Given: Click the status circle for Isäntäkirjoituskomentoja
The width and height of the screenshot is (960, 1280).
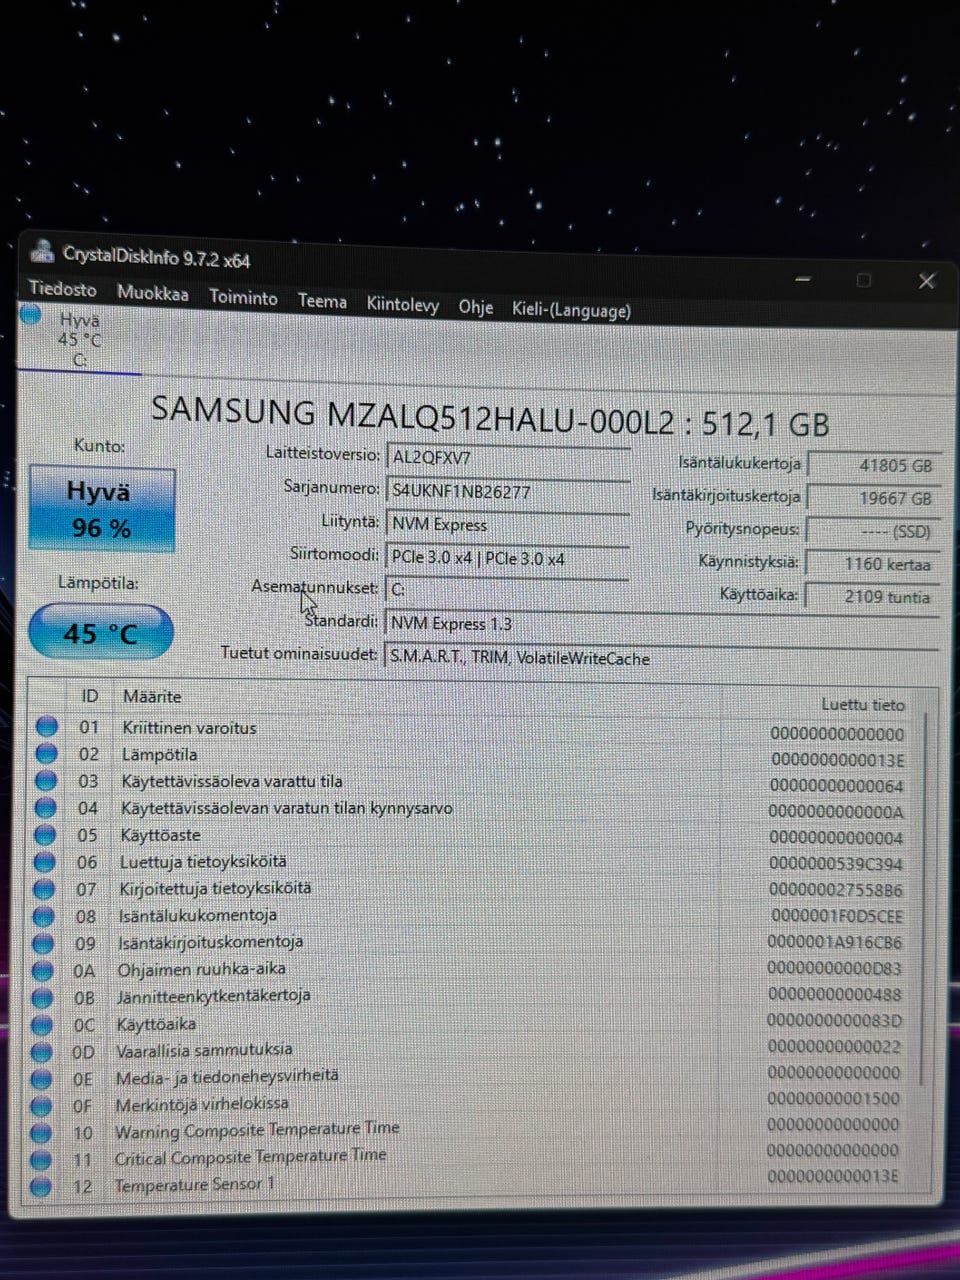Looking at the screenshot, I should pos(43,943).
